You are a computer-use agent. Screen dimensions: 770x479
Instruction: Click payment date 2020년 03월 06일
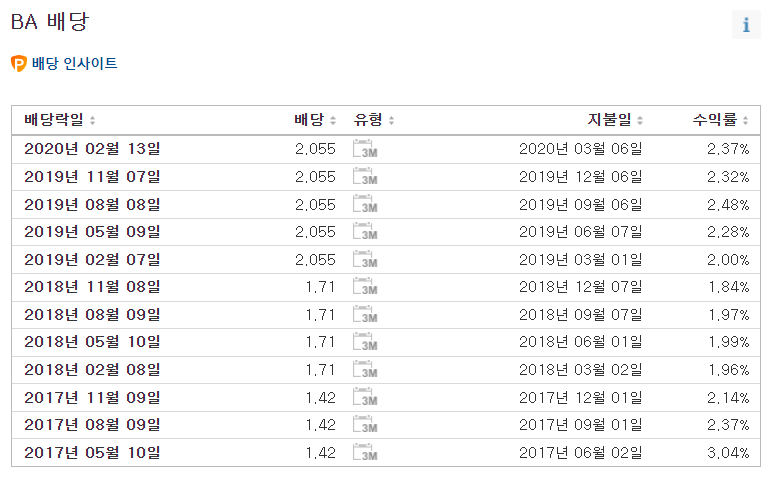580,149
